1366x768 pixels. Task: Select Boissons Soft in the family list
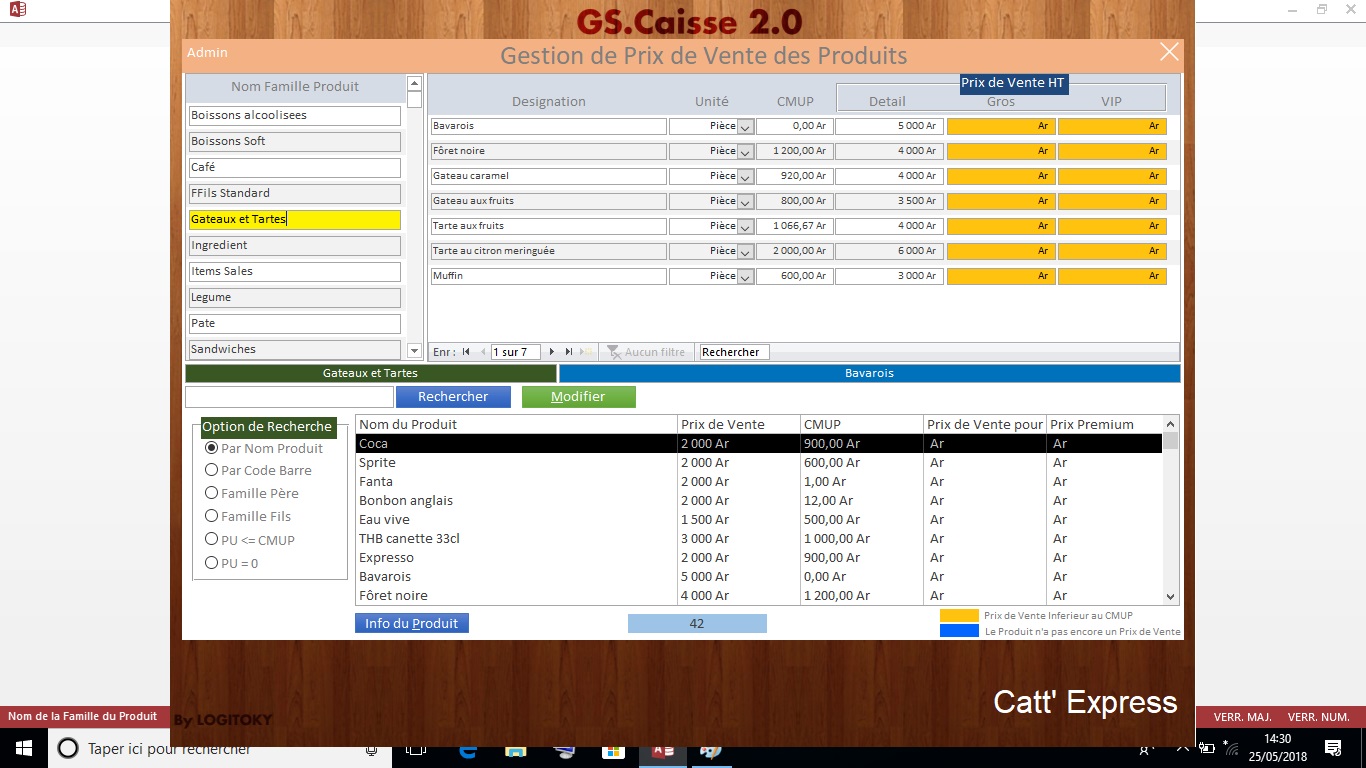point(294,142)
